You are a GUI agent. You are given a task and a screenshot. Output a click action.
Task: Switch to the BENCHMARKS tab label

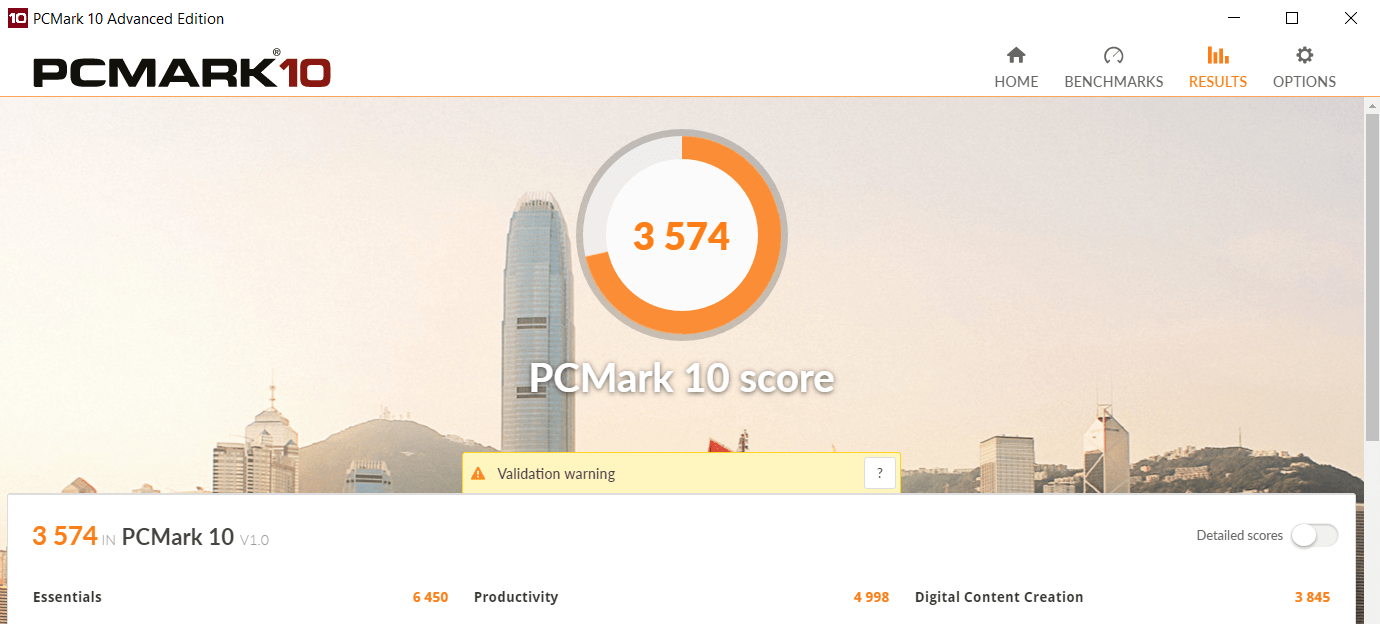click(x=1114, y=82)
